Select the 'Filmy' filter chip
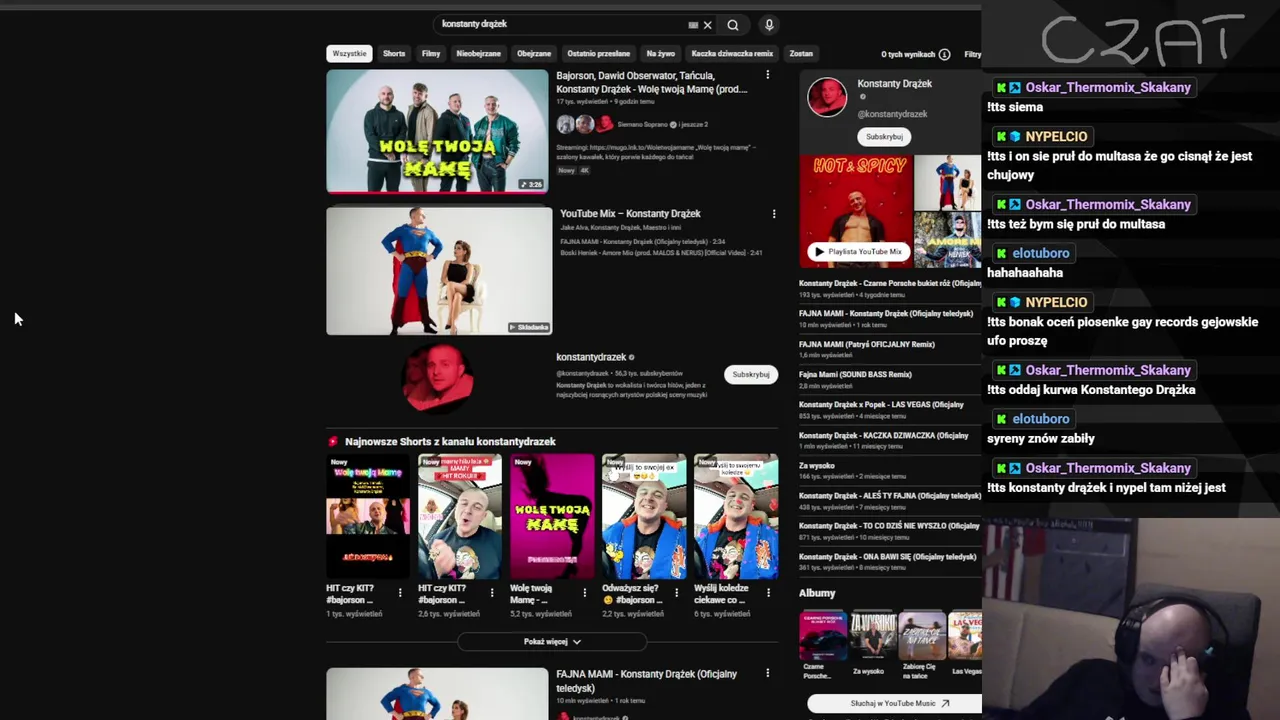This screenshot has height=720, width=1280. [x=431, y=54]
